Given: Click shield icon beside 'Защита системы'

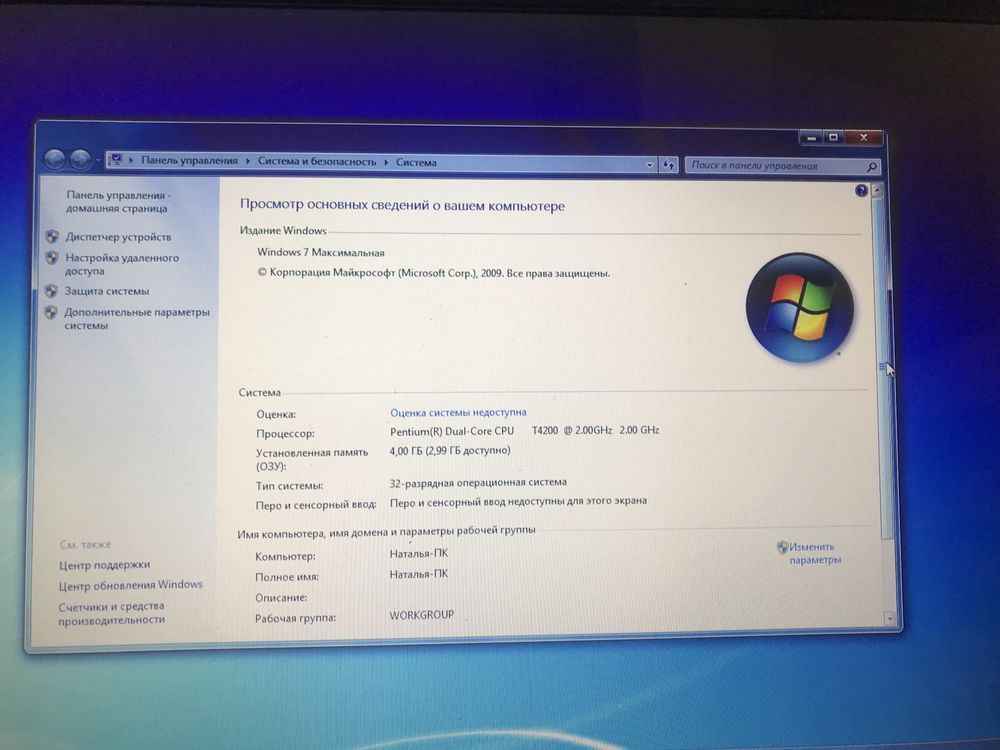Looking at the screenshot, I should coord(52,291).
